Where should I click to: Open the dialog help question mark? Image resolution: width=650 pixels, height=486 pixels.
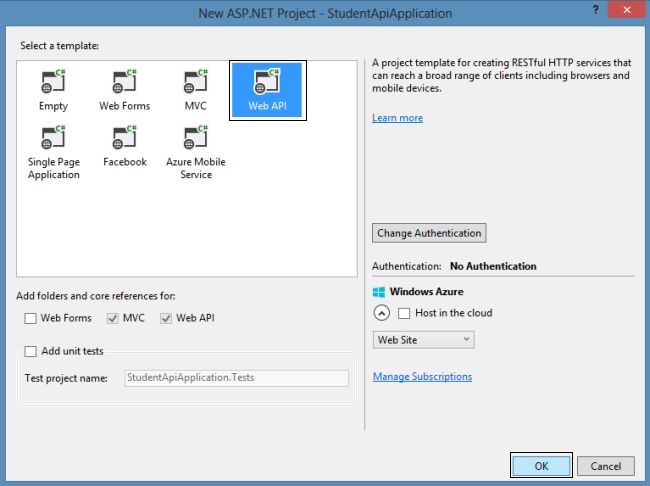click(x=595, y=10)
